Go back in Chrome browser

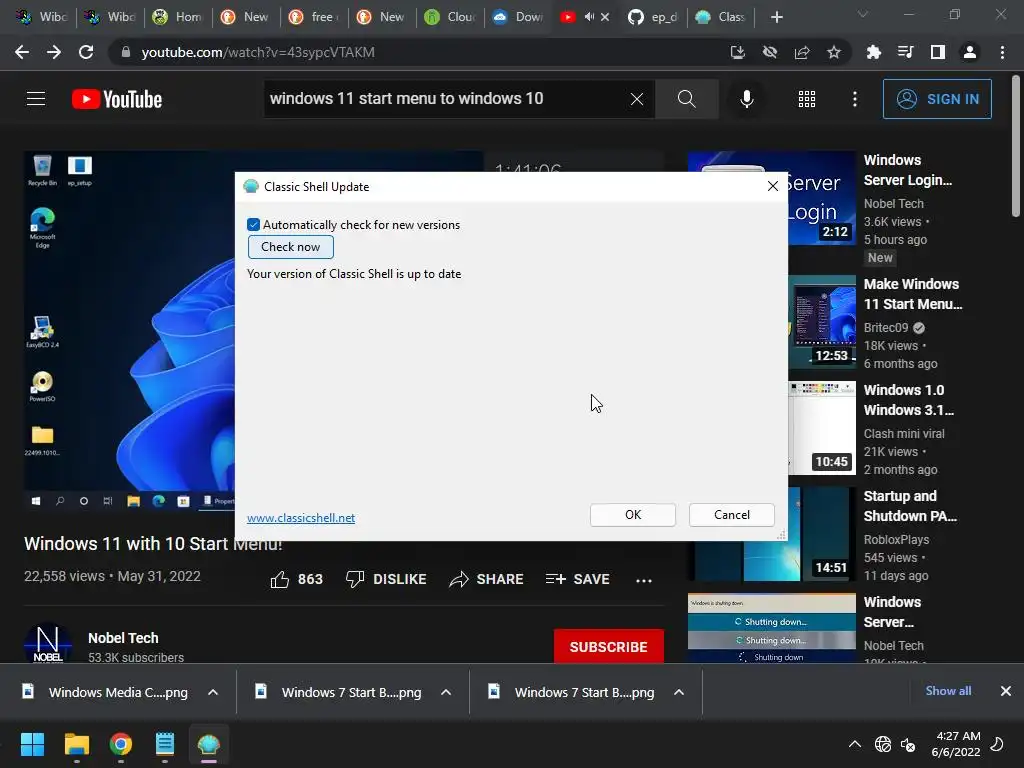point(22,52)
